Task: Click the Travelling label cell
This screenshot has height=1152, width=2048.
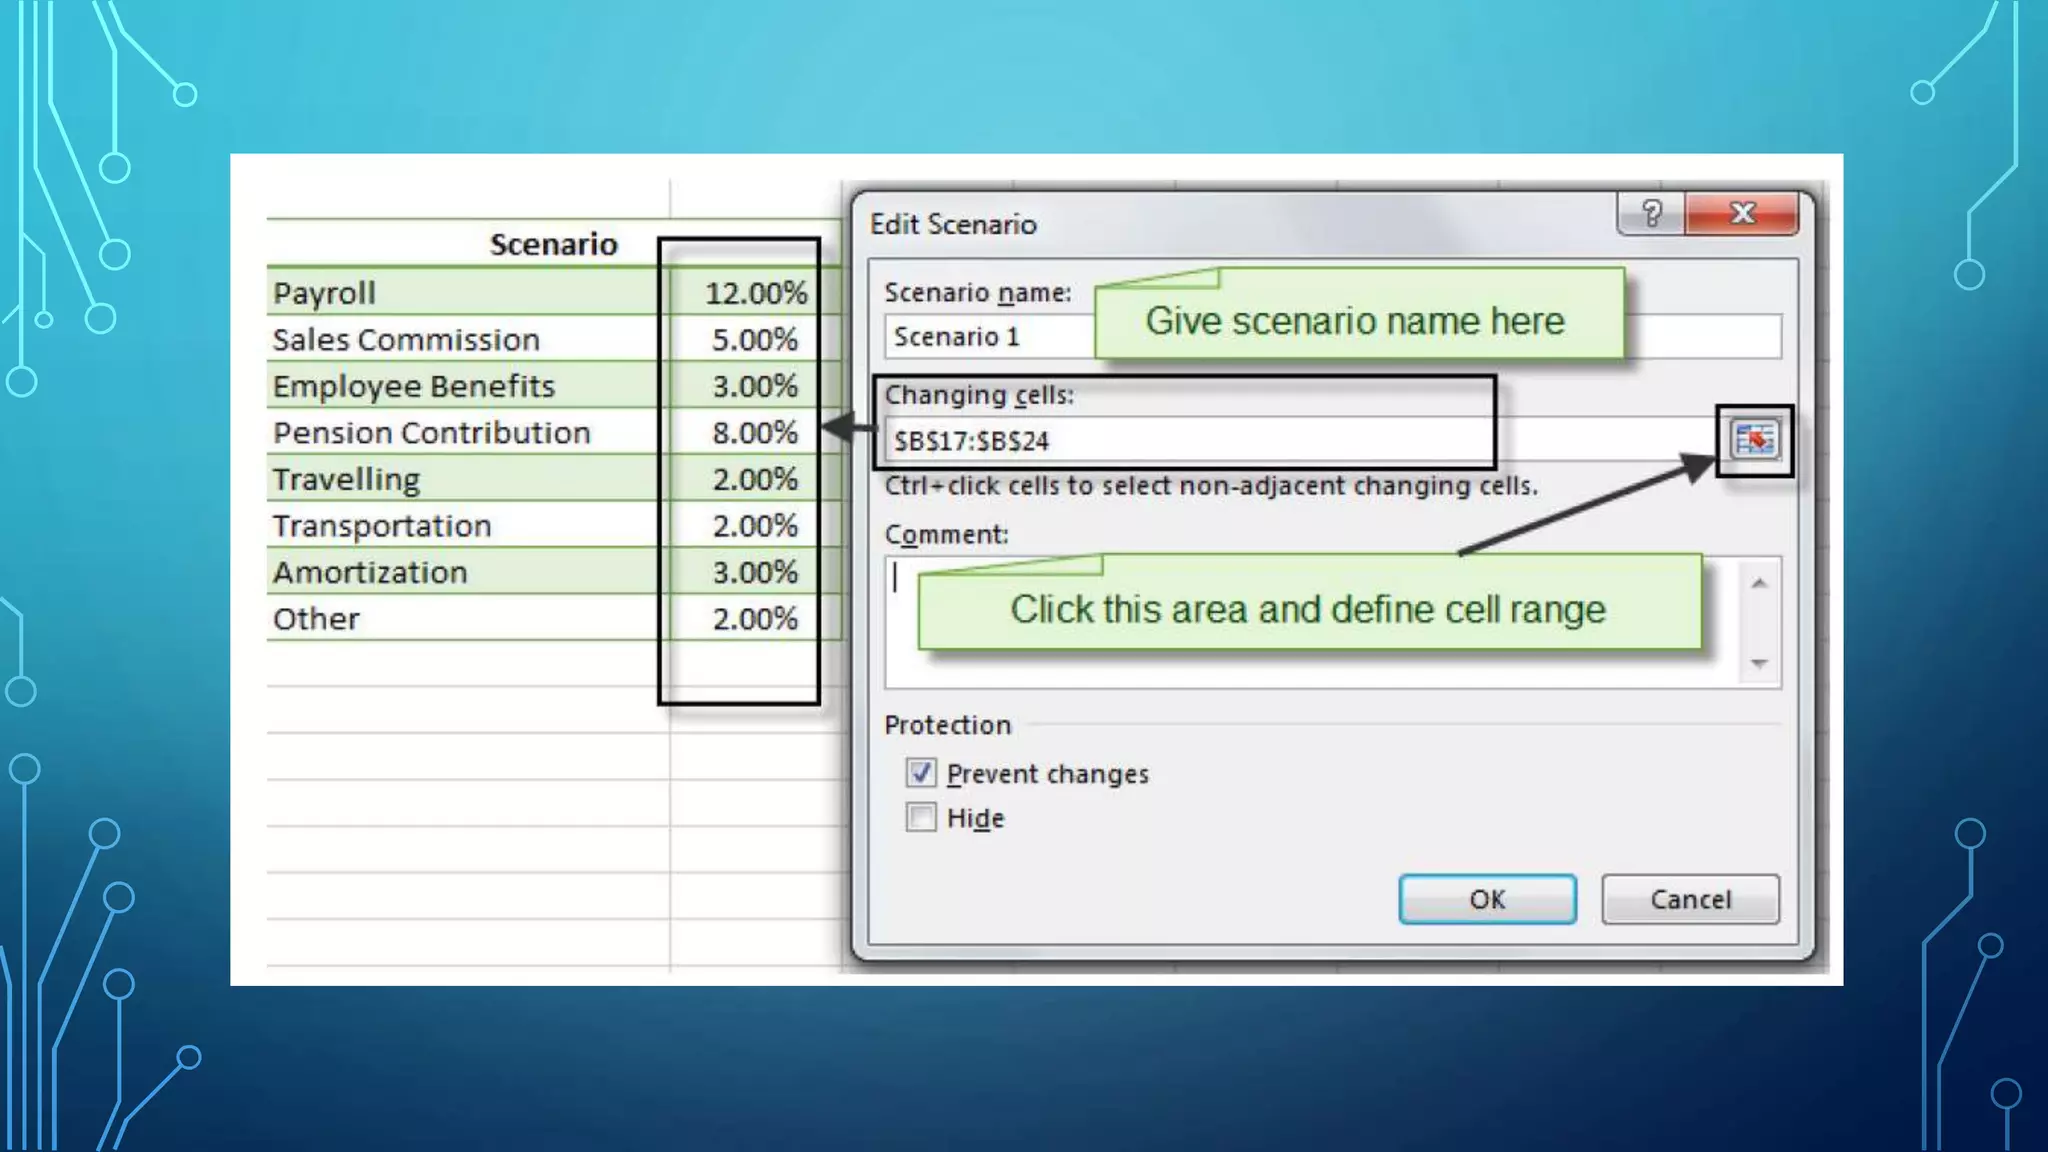Action: point(346,480)
